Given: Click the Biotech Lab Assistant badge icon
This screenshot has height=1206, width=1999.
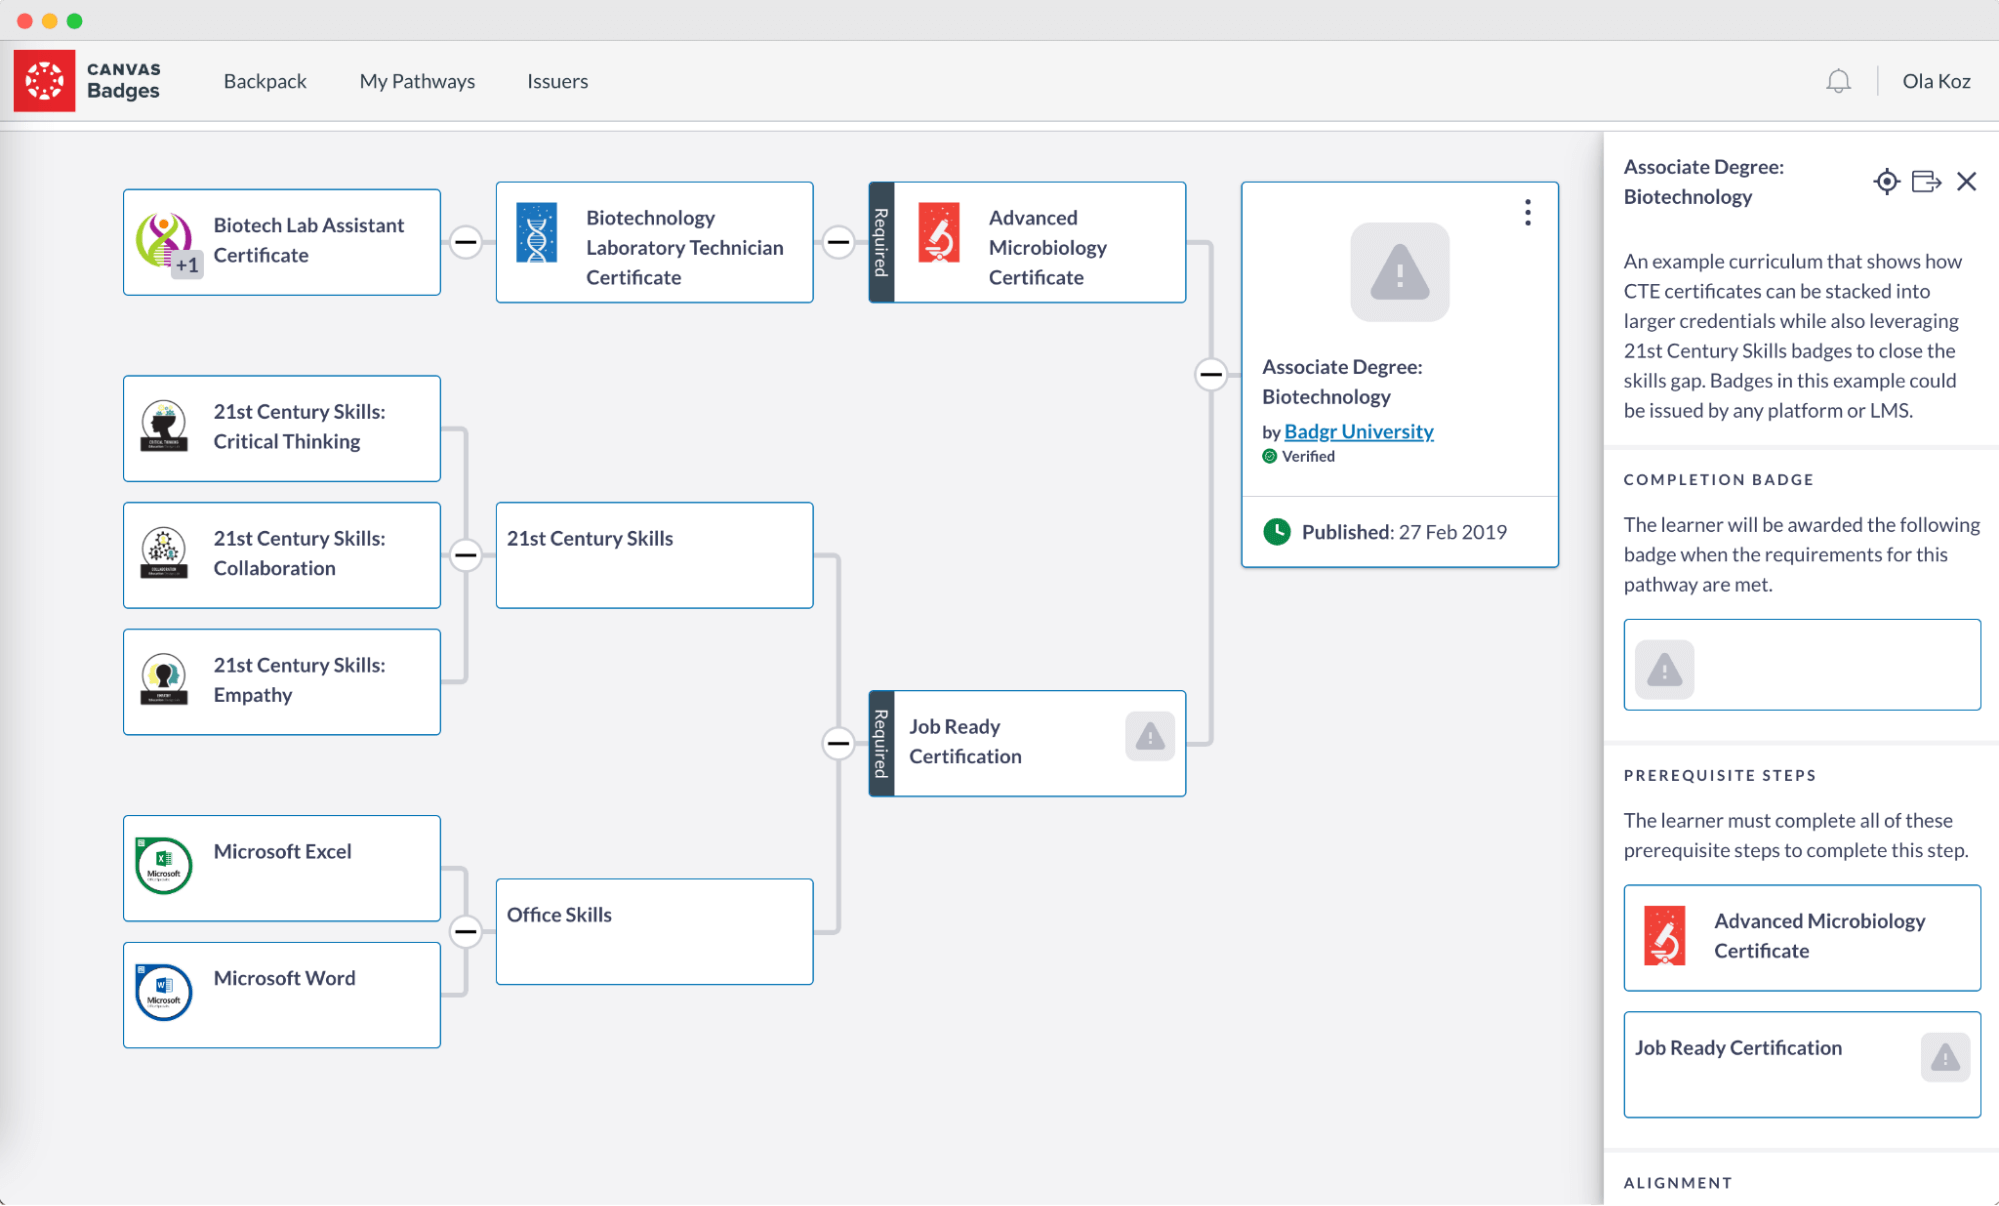Looking at the screenshot, I should (x=163, y=240).
